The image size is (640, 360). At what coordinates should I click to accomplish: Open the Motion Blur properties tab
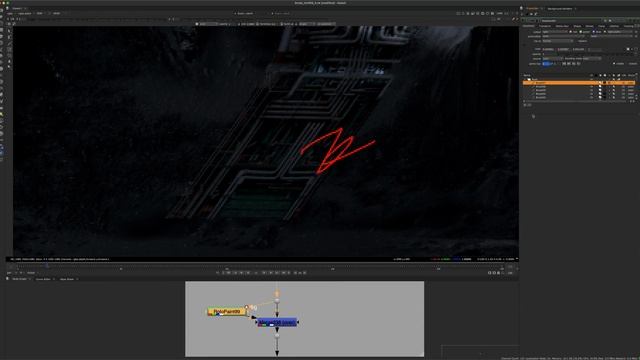(562, 26)
